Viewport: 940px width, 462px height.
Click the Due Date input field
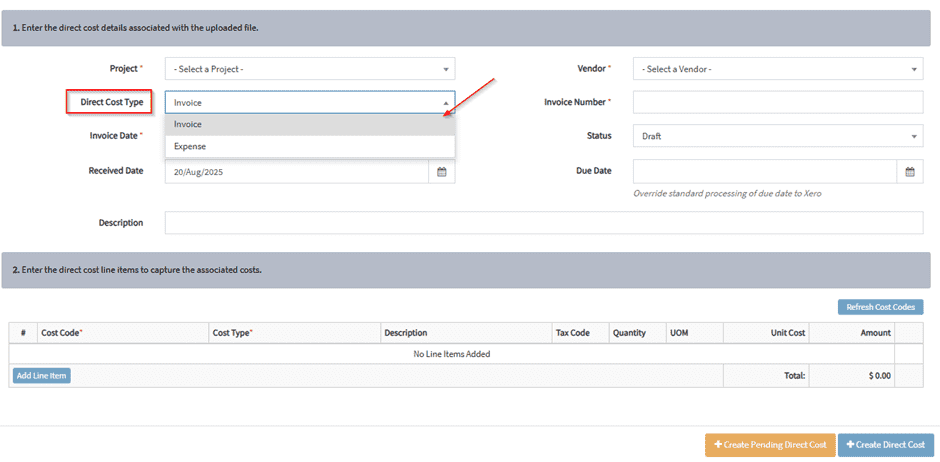pos(765,172)
